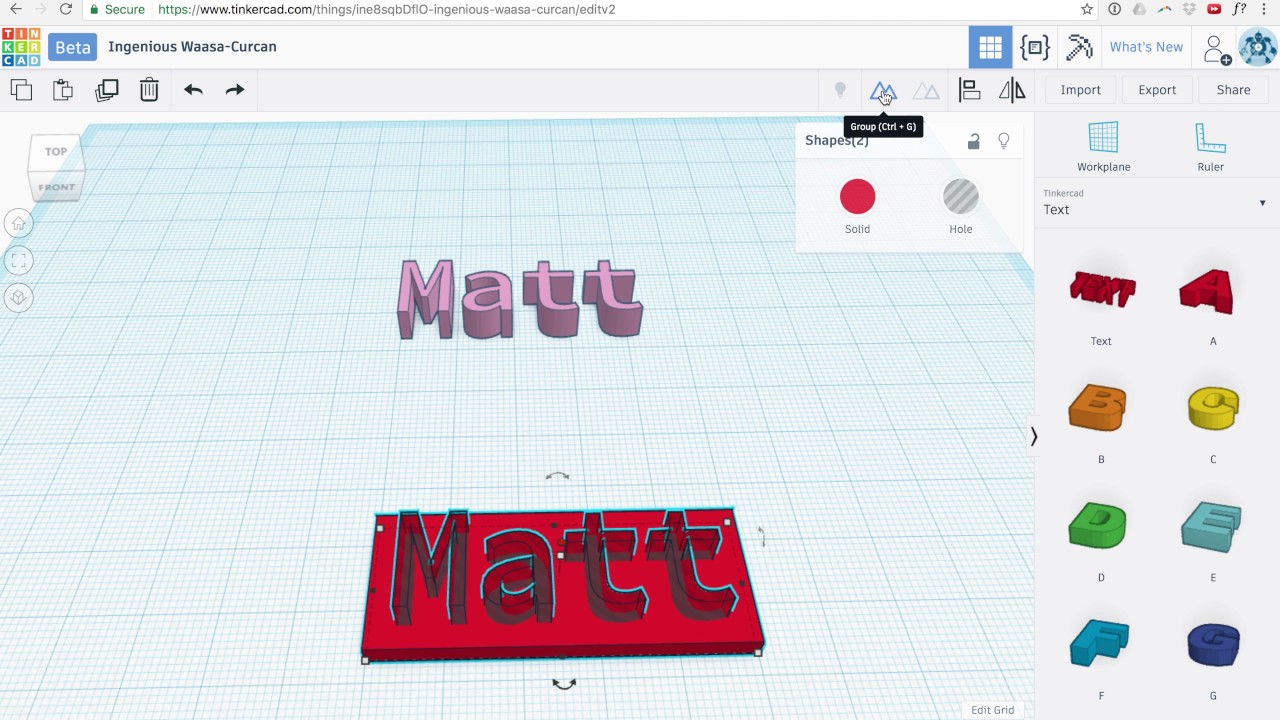
Task: Click the Share button
Action: pyautogui.click(x=1233, y=90)
